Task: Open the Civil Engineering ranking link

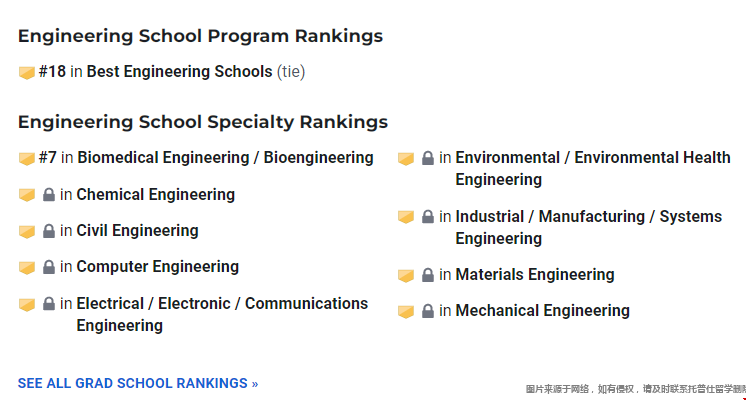Action: tap(137, 231)
